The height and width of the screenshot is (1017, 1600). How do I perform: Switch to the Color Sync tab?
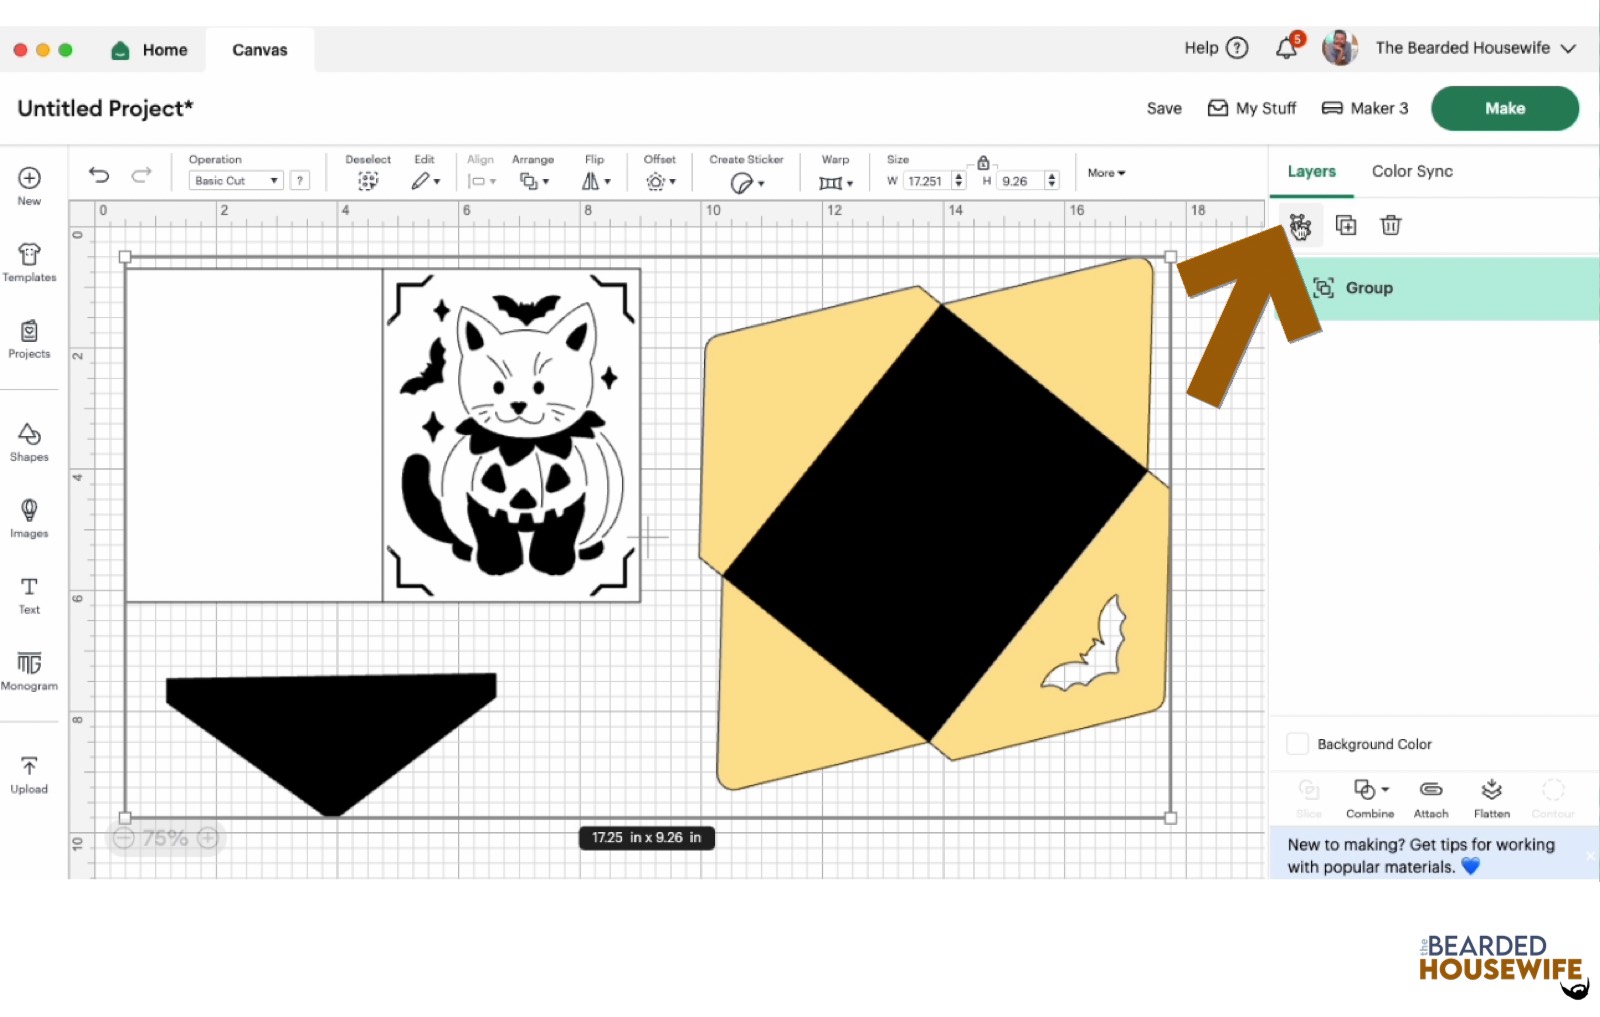(x=1411, y=171)
